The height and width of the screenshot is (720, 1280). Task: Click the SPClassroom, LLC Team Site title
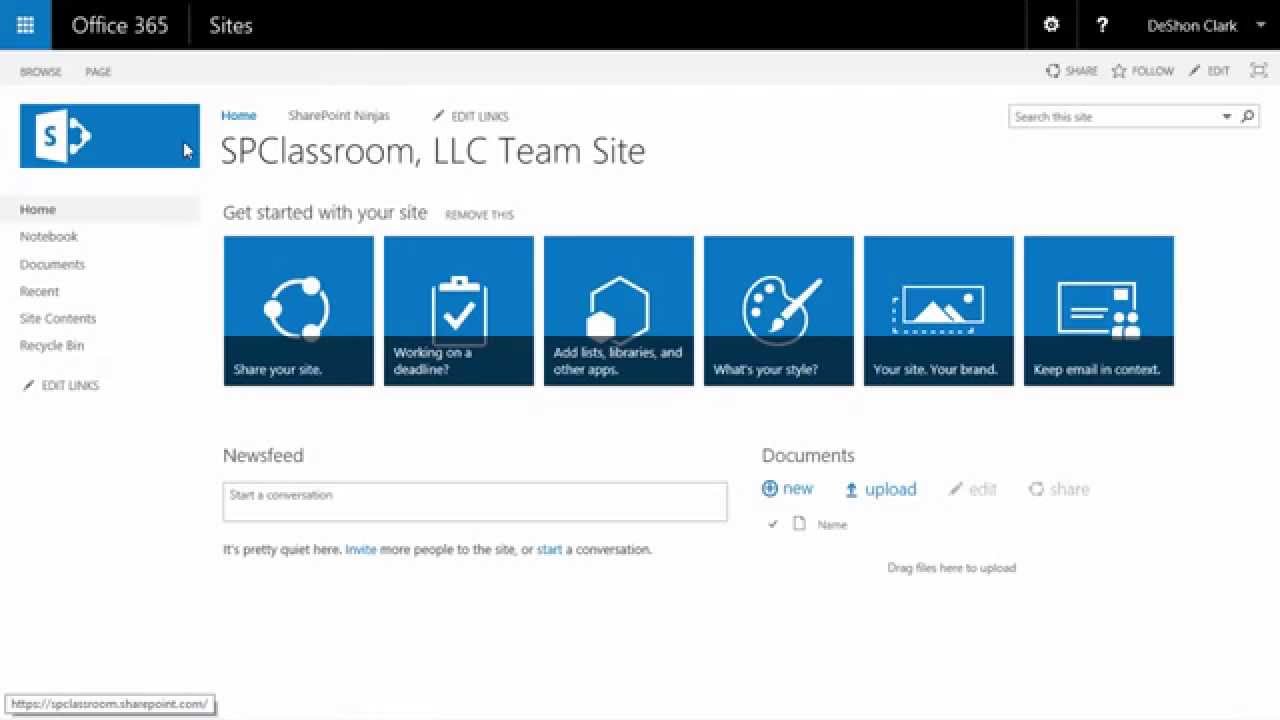click(x=433, y=151)
